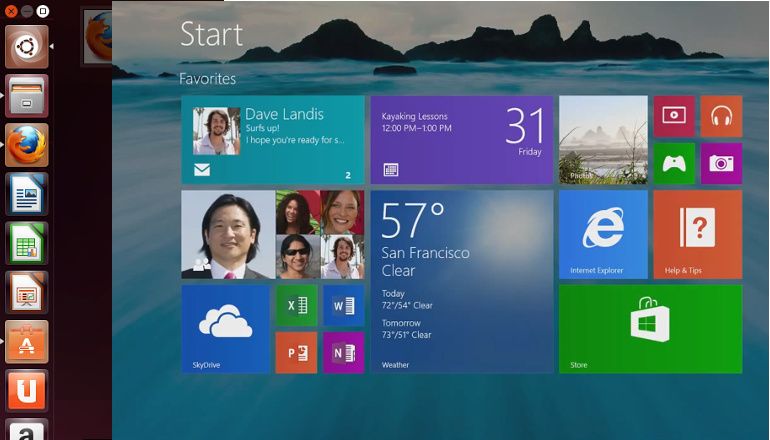Launch the Store tile
This screenshot has width=770, height=440.
point(650,328)
